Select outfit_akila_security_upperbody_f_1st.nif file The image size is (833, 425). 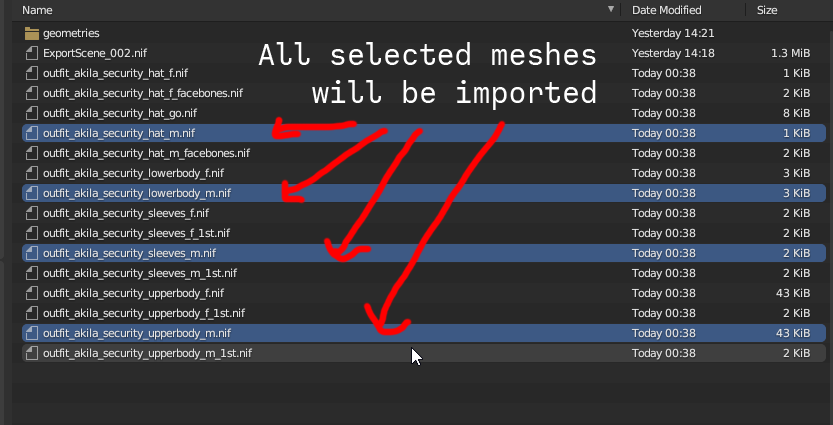(x=424, y=313)
